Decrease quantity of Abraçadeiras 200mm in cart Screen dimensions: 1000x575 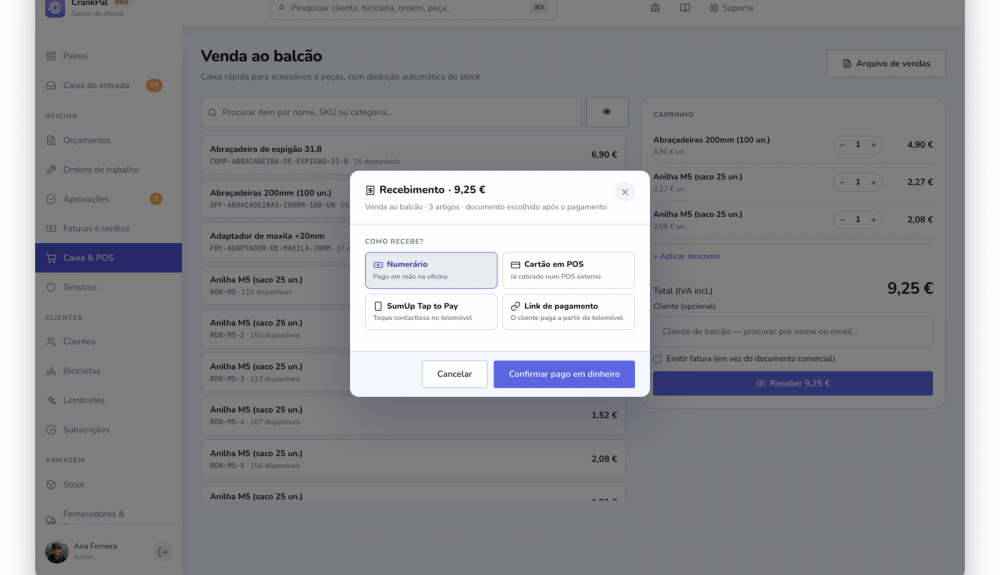(x=842, y=145)
